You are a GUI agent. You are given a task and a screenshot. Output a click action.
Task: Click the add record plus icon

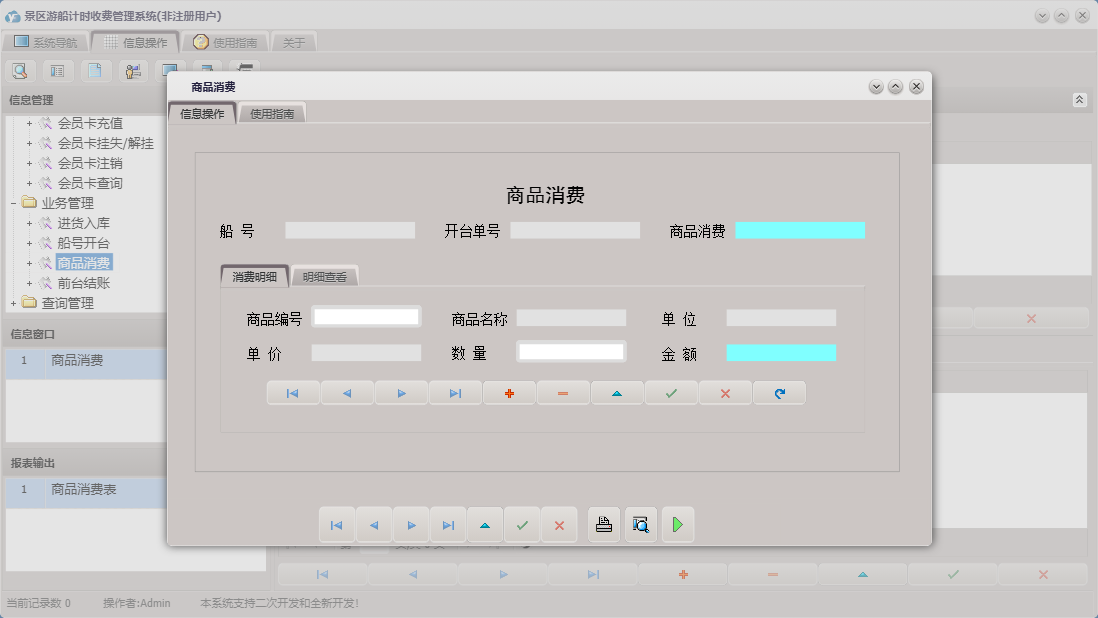(510, 393)
